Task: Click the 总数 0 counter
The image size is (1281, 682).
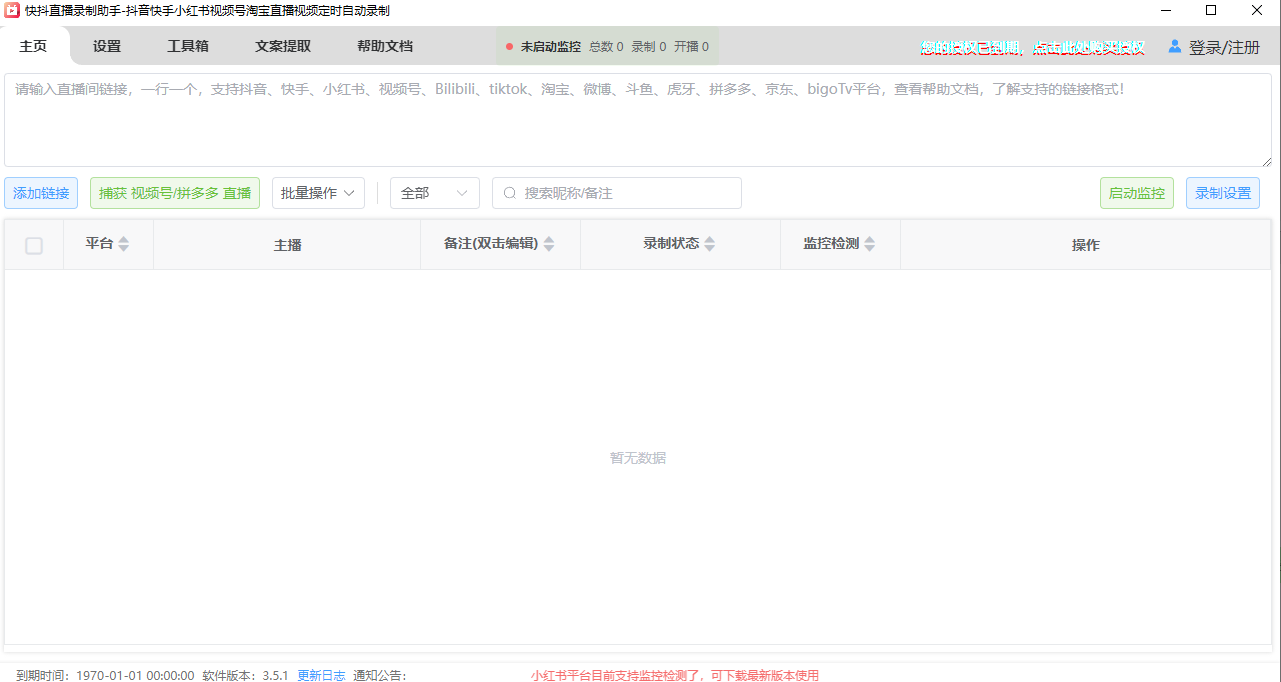Action: click(x=606, y=47)
